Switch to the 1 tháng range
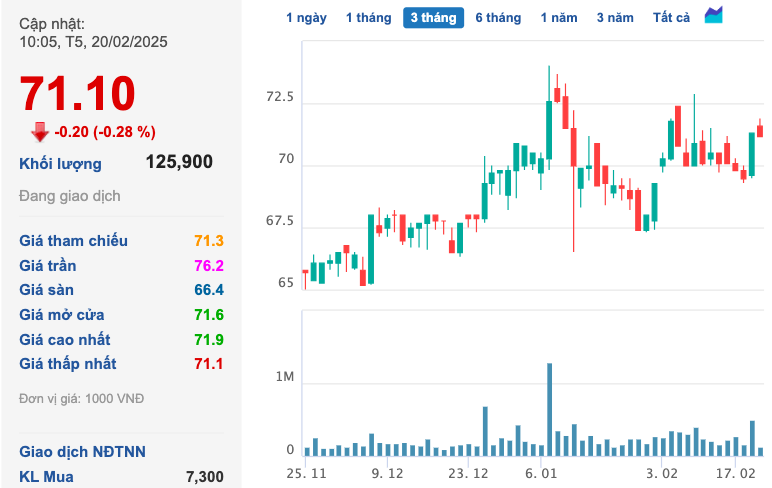The width and height of the screenshot is (772, 488). point(367,17)
